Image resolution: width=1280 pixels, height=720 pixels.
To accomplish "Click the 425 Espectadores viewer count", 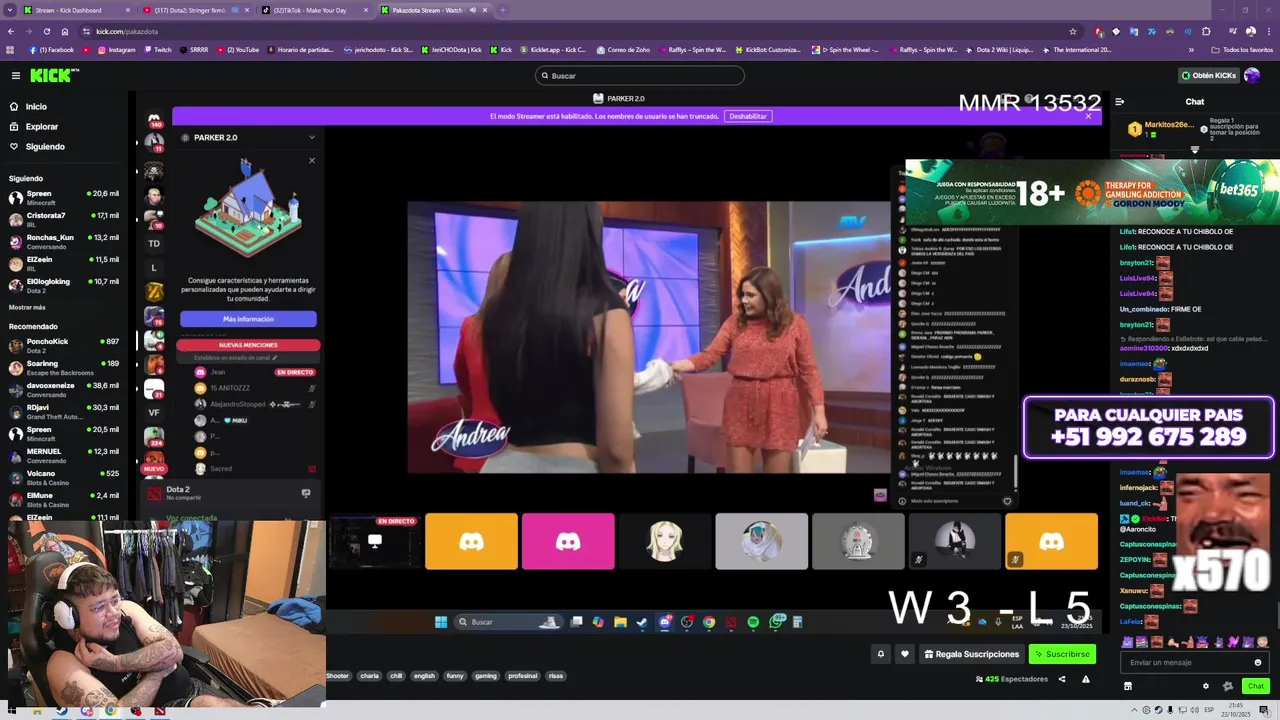I will (1011, 679).
